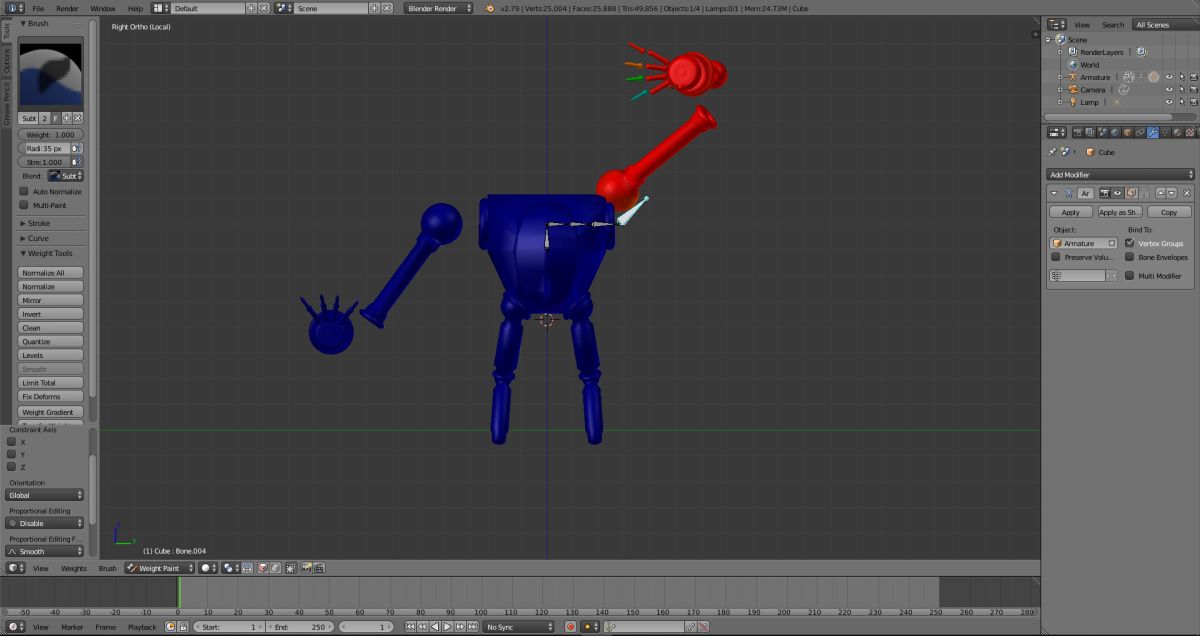The width and height of the screenshot is (1200, 636).
Task: Enable the Multi-Paint checkbox
Action: pyautogui.click(x=24, y=205)
